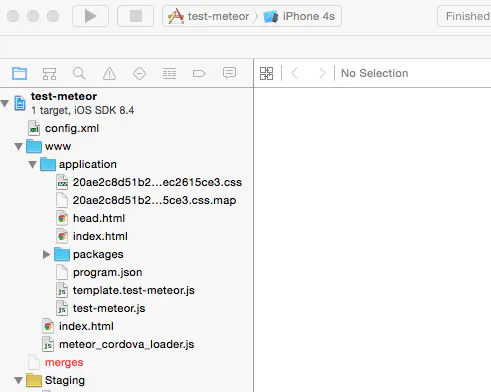
Task: Go forward in editor history
Action: tap(322, 73)
